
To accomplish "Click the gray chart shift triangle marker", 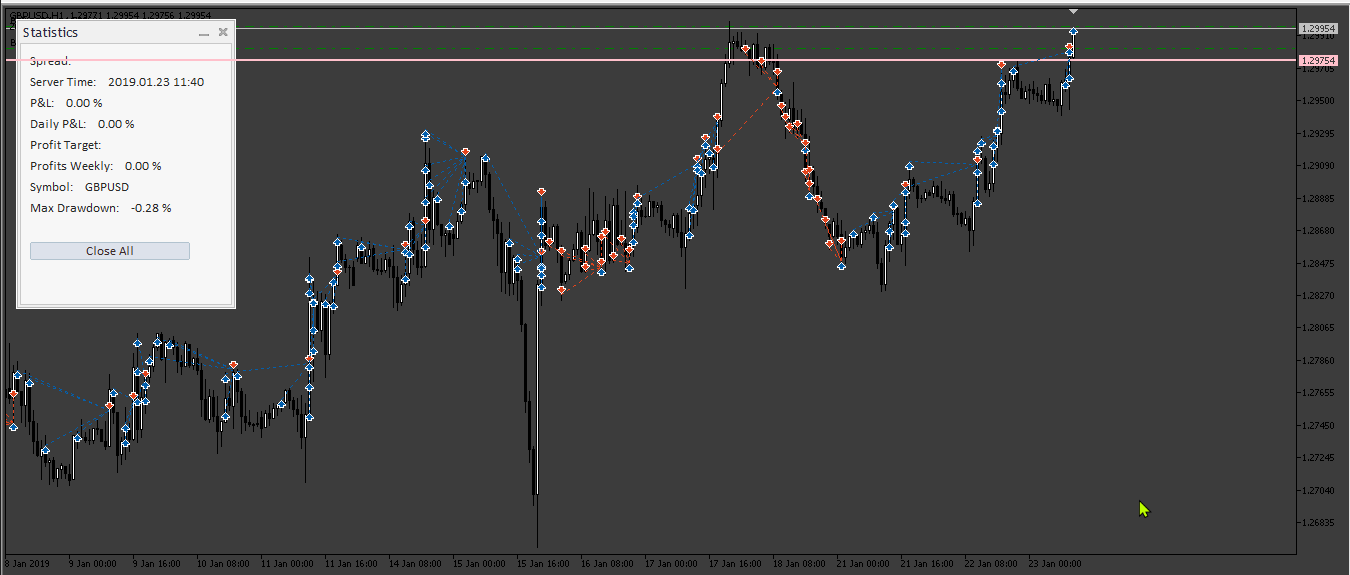I will [x=1073, y=11].
